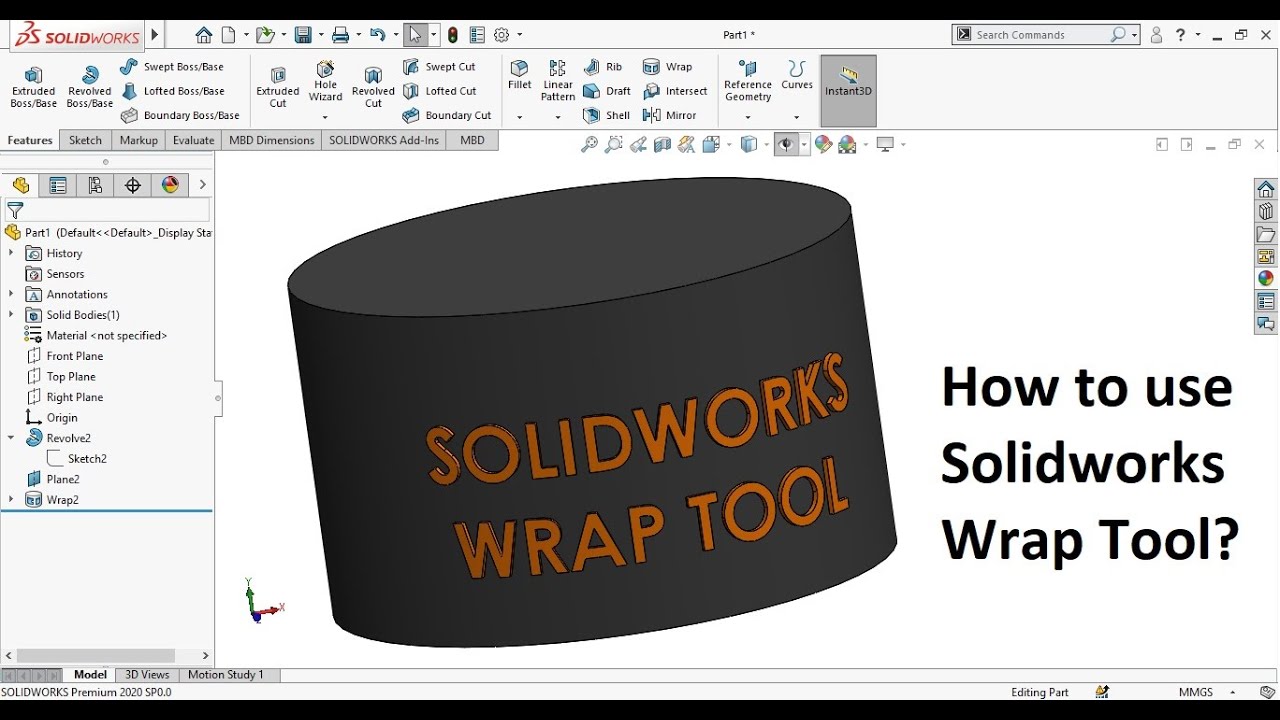Click the Apply Scene icon

(847, 145)
